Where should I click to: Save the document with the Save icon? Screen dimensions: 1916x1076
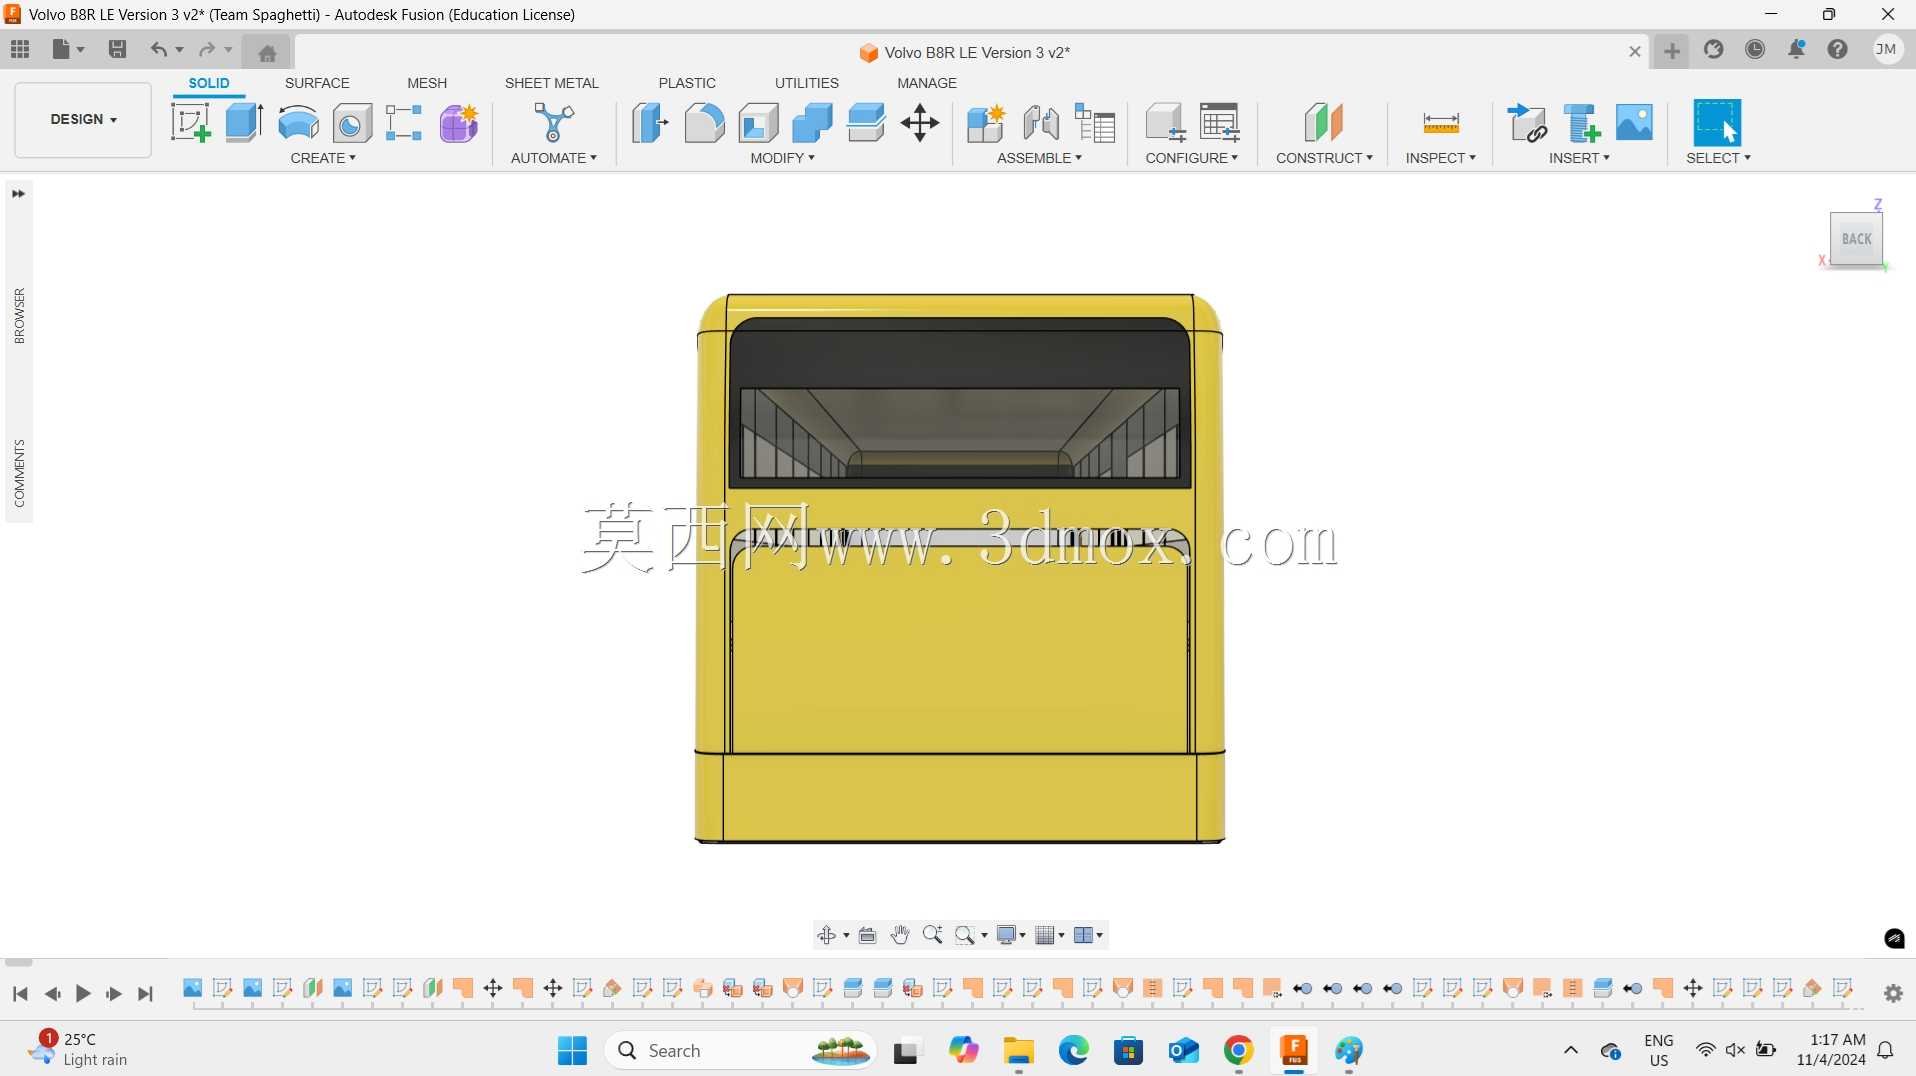click(117, 49)
